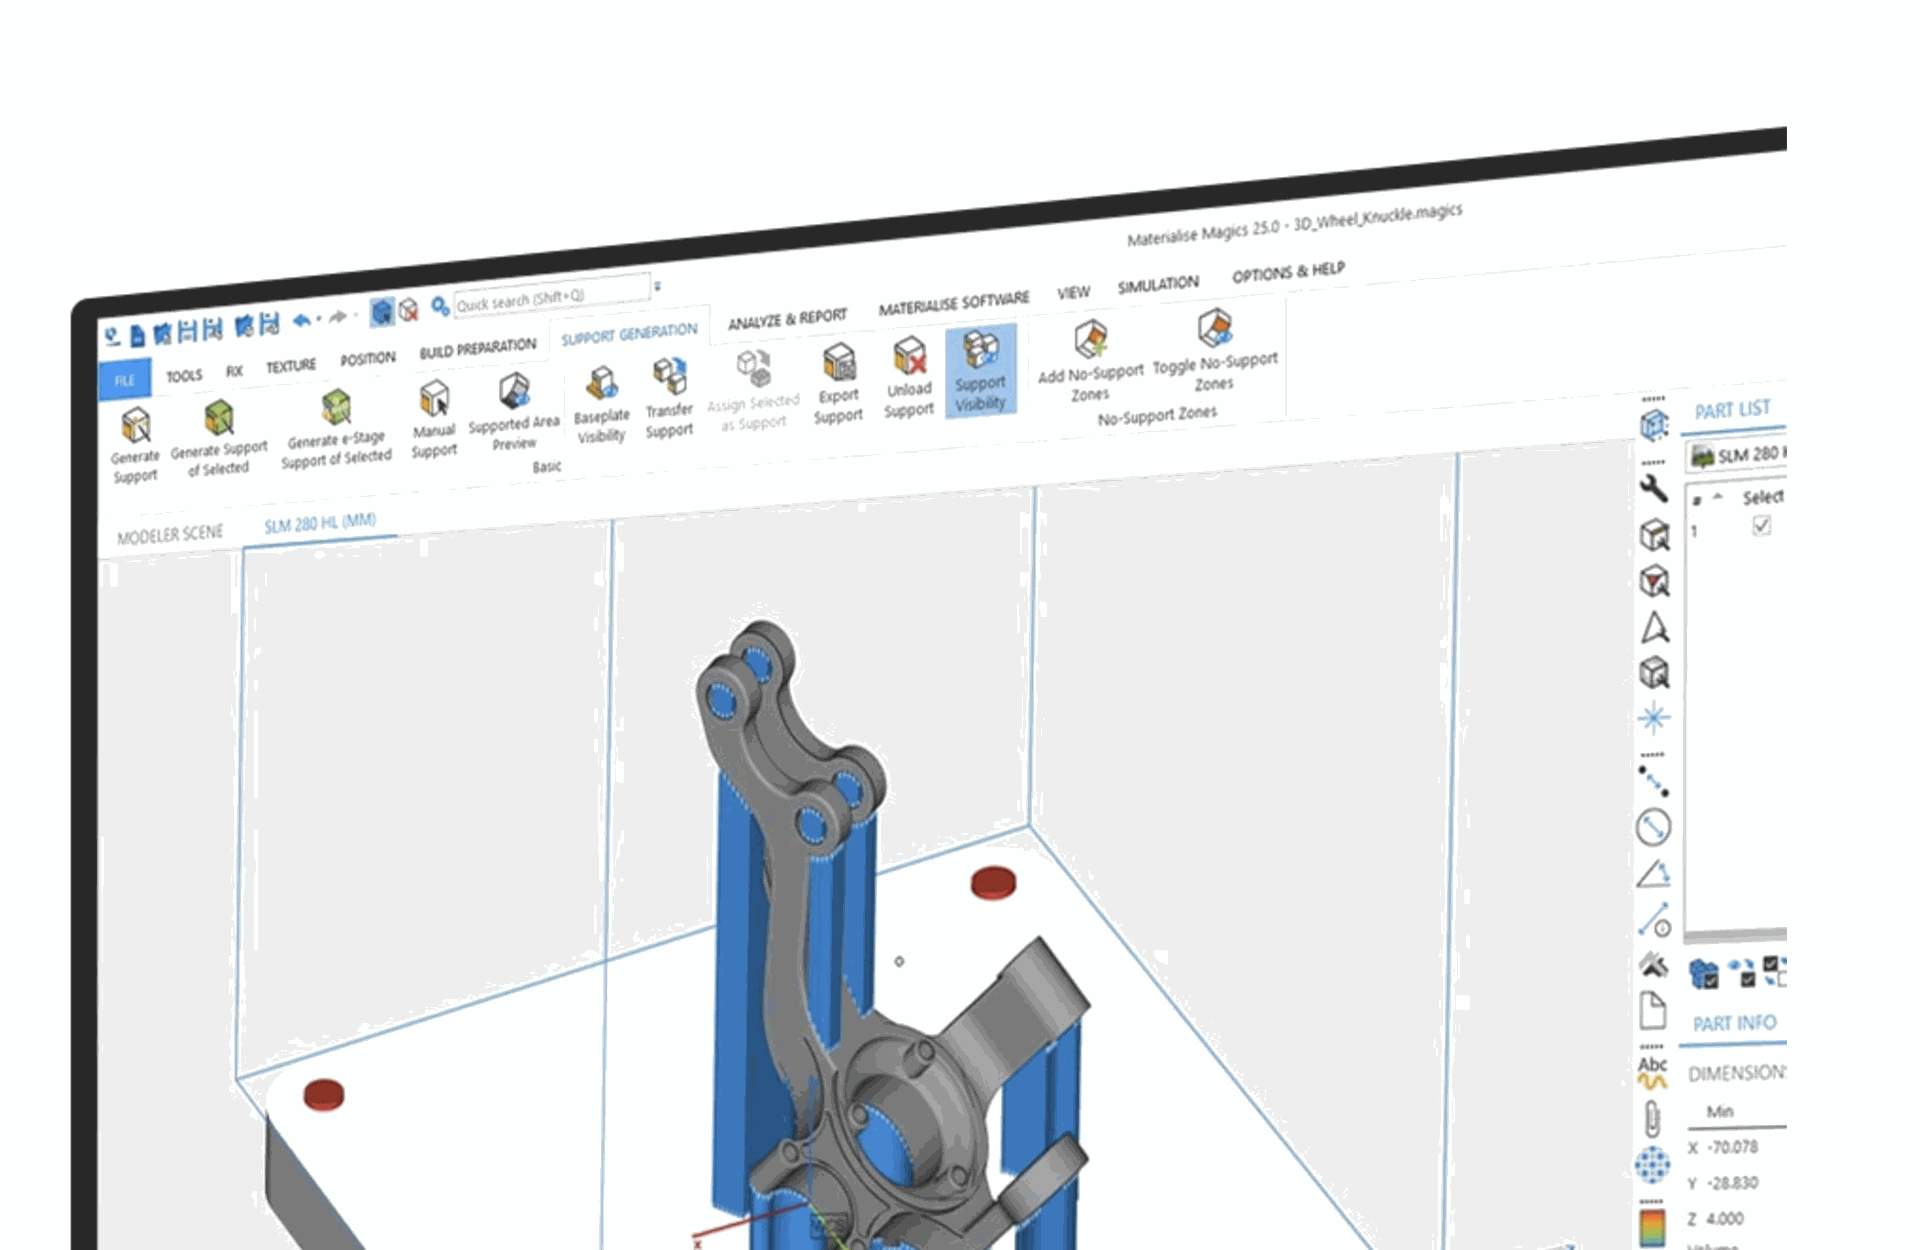This screenshot has width=1920, height=1250.
Task: Click the wrench fix tool in sidebar
Action: 1654,488
